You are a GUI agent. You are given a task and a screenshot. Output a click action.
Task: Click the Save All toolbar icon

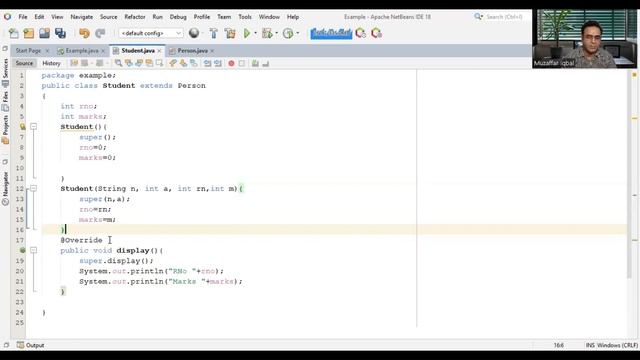pos(60,33)
